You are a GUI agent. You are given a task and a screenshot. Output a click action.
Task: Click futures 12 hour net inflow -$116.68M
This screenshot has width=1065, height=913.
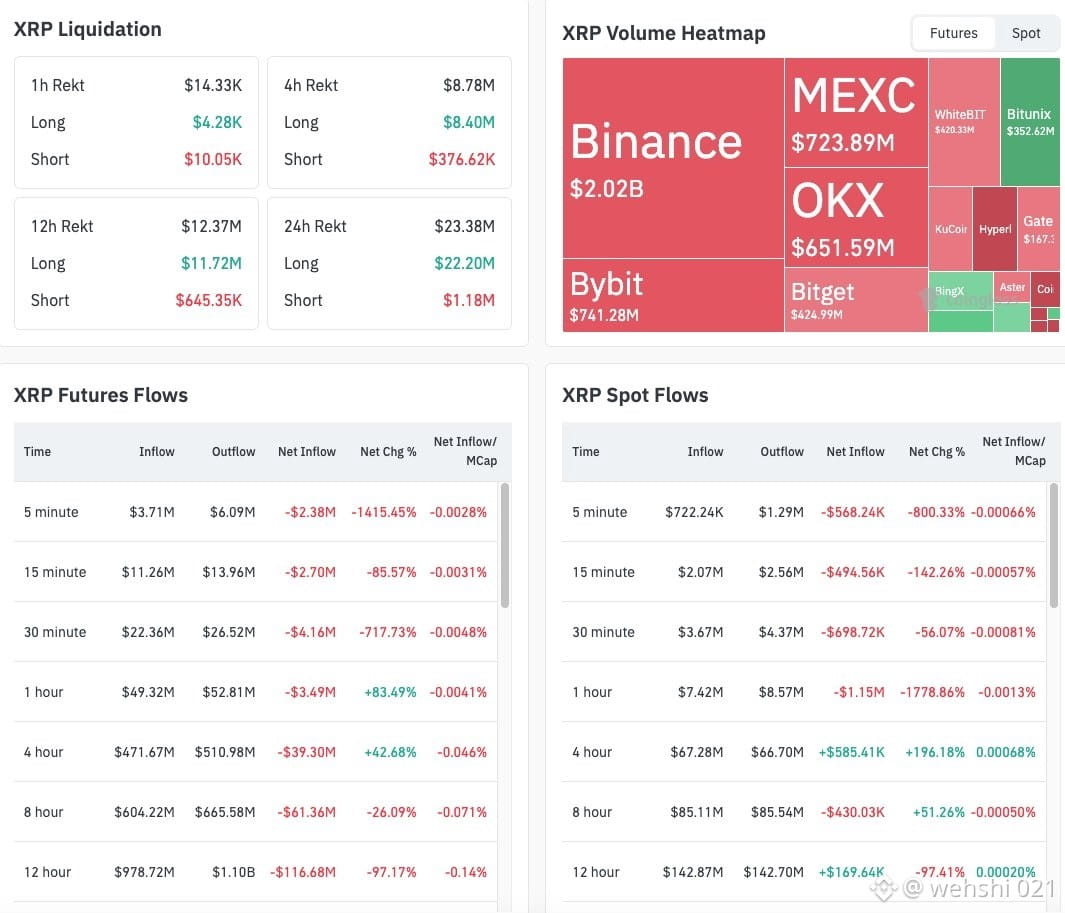(x=303, y=872)
